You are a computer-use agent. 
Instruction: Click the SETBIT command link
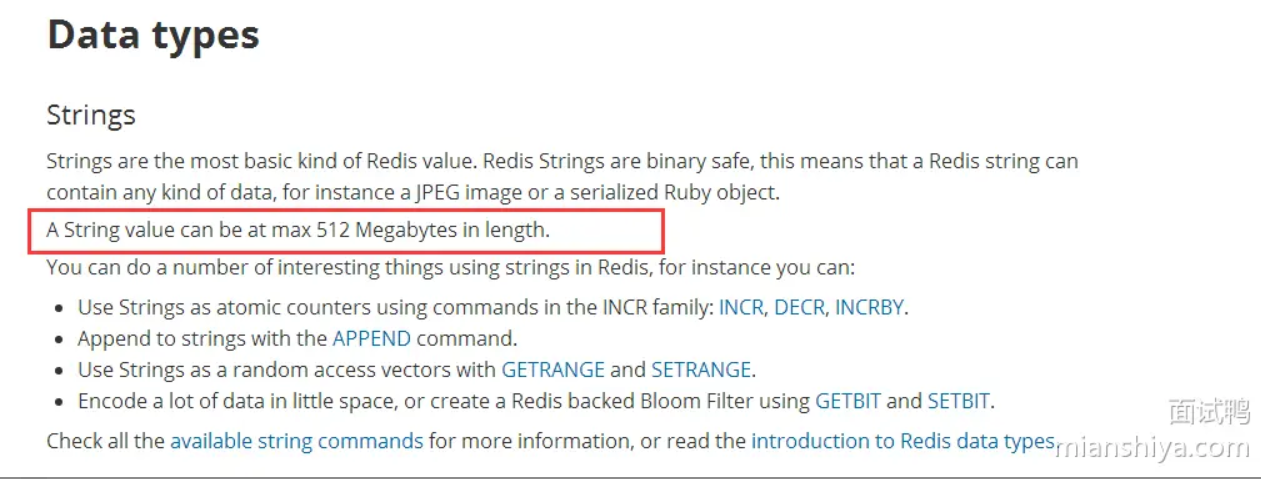[x=958, y=402]
